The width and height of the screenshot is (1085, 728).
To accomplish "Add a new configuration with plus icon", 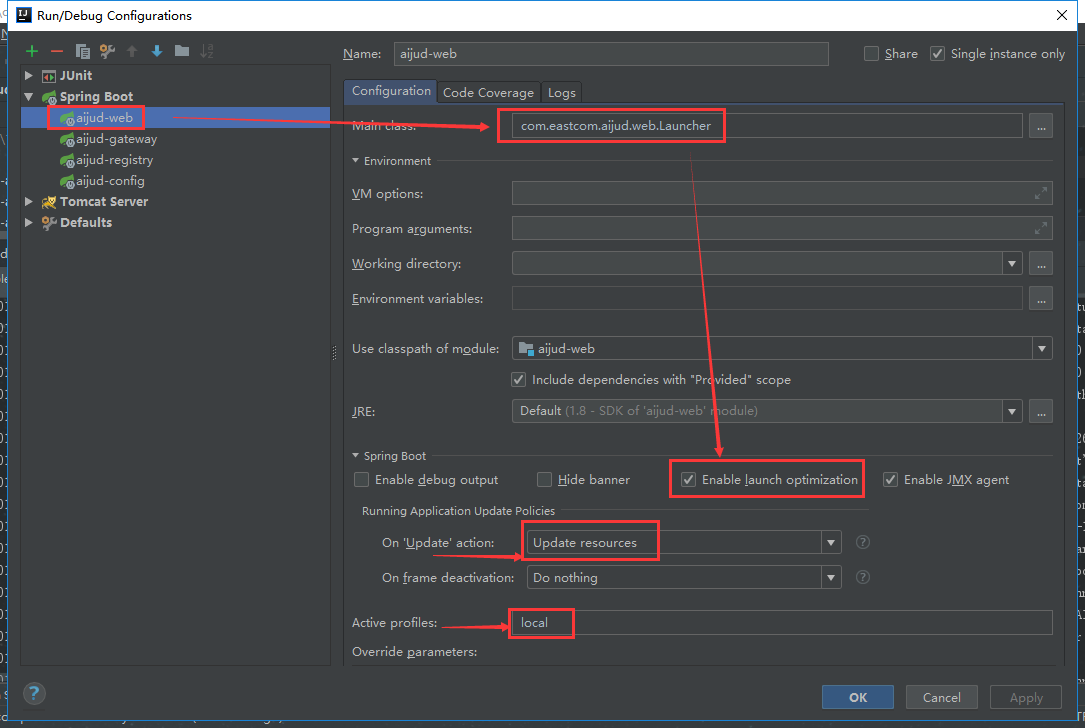I will [32, 51].
